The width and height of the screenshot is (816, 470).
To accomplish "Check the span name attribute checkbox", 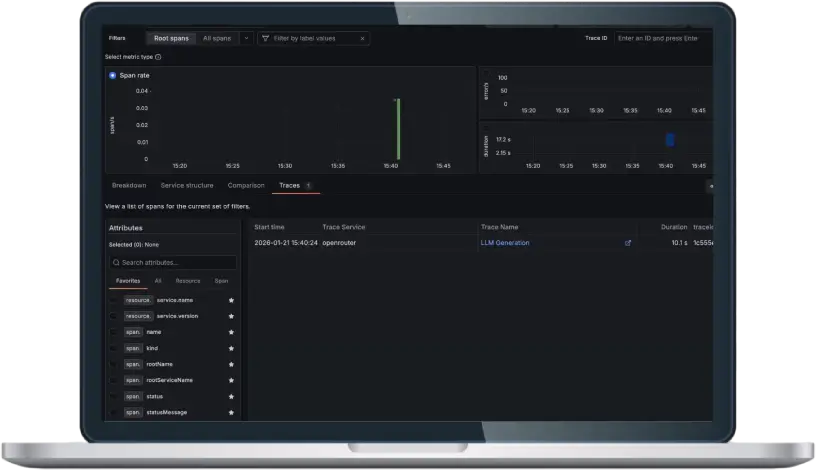I will [x=113, y=332].
